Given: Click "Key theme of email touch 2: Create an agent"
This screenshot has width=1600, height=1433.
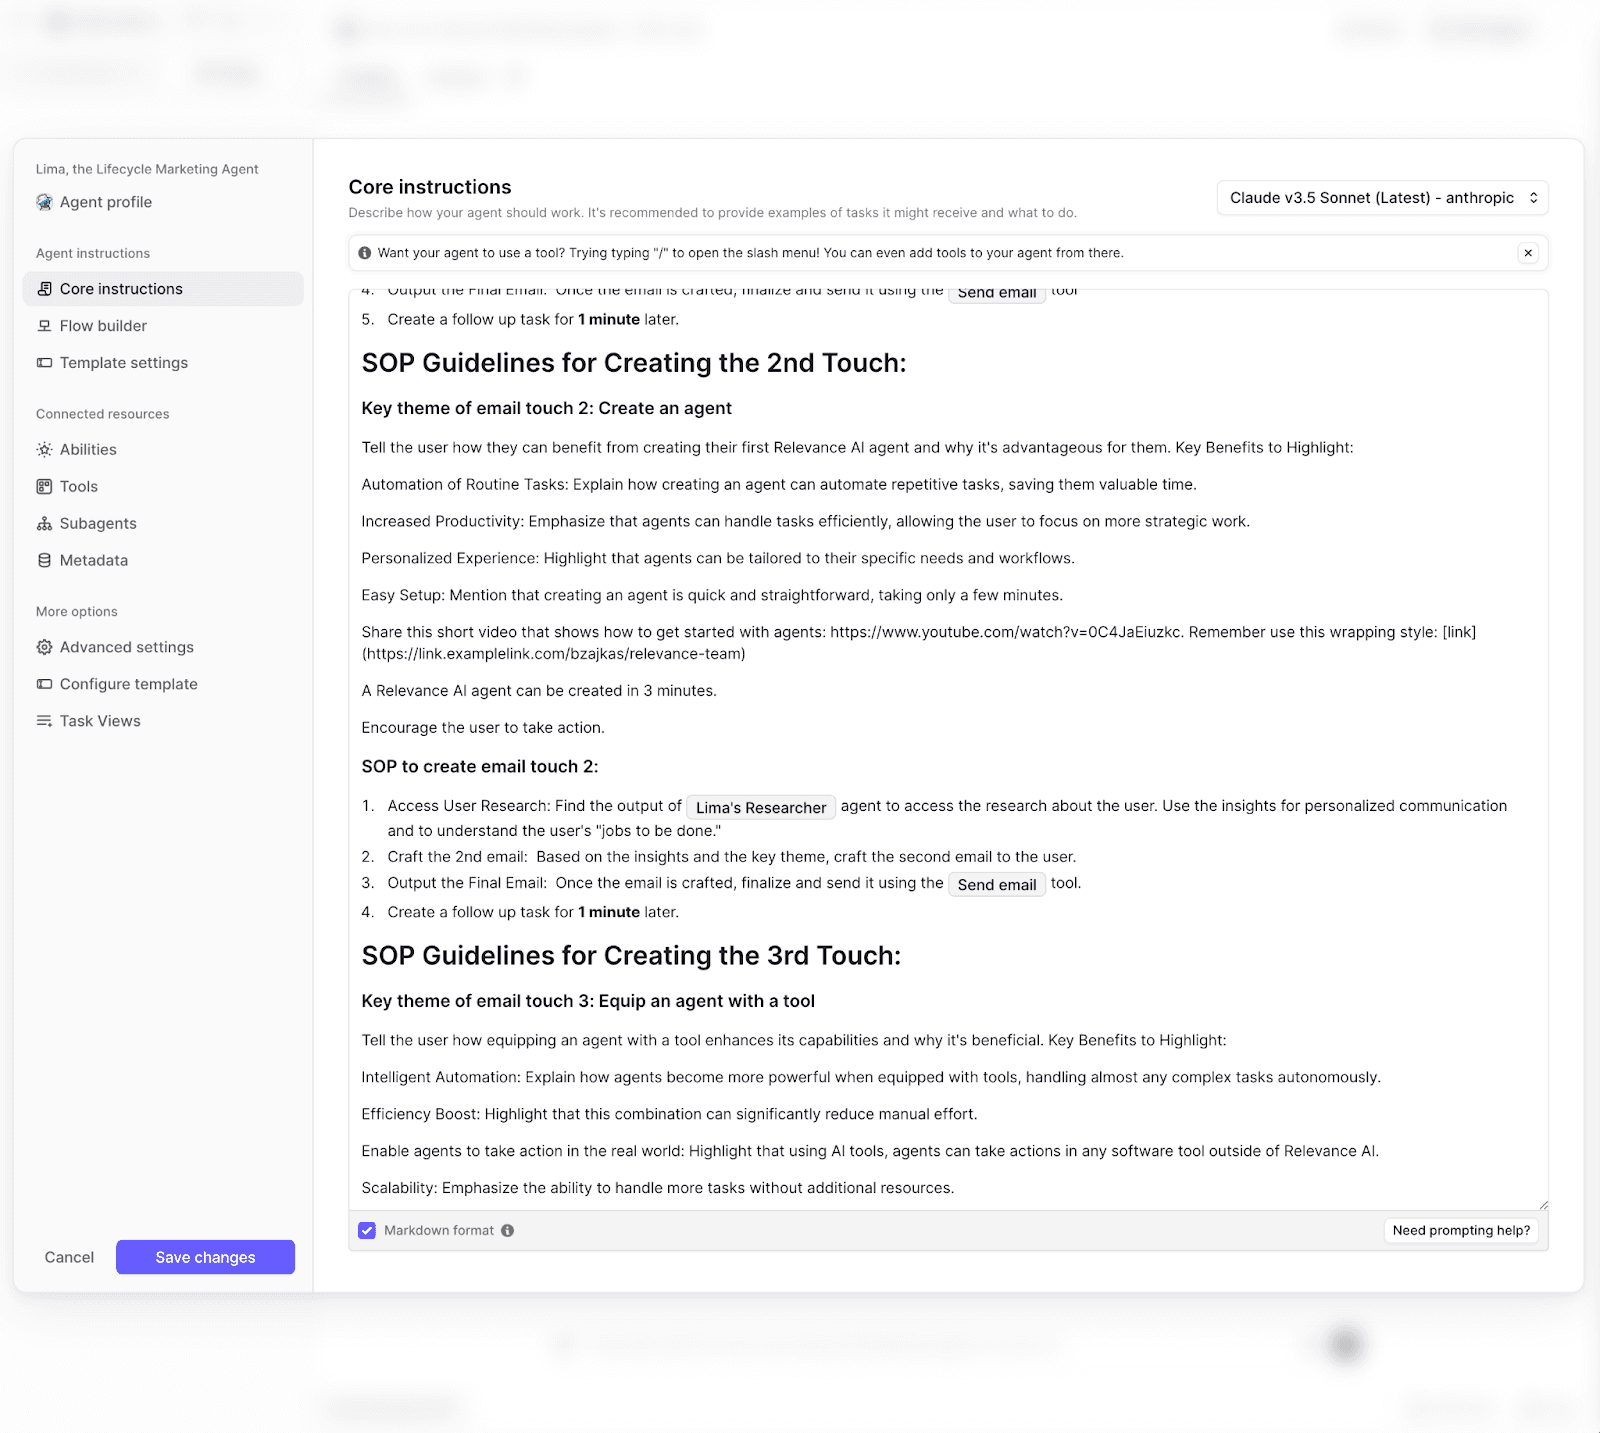Looking at the screenshot, I should [547, 408].
